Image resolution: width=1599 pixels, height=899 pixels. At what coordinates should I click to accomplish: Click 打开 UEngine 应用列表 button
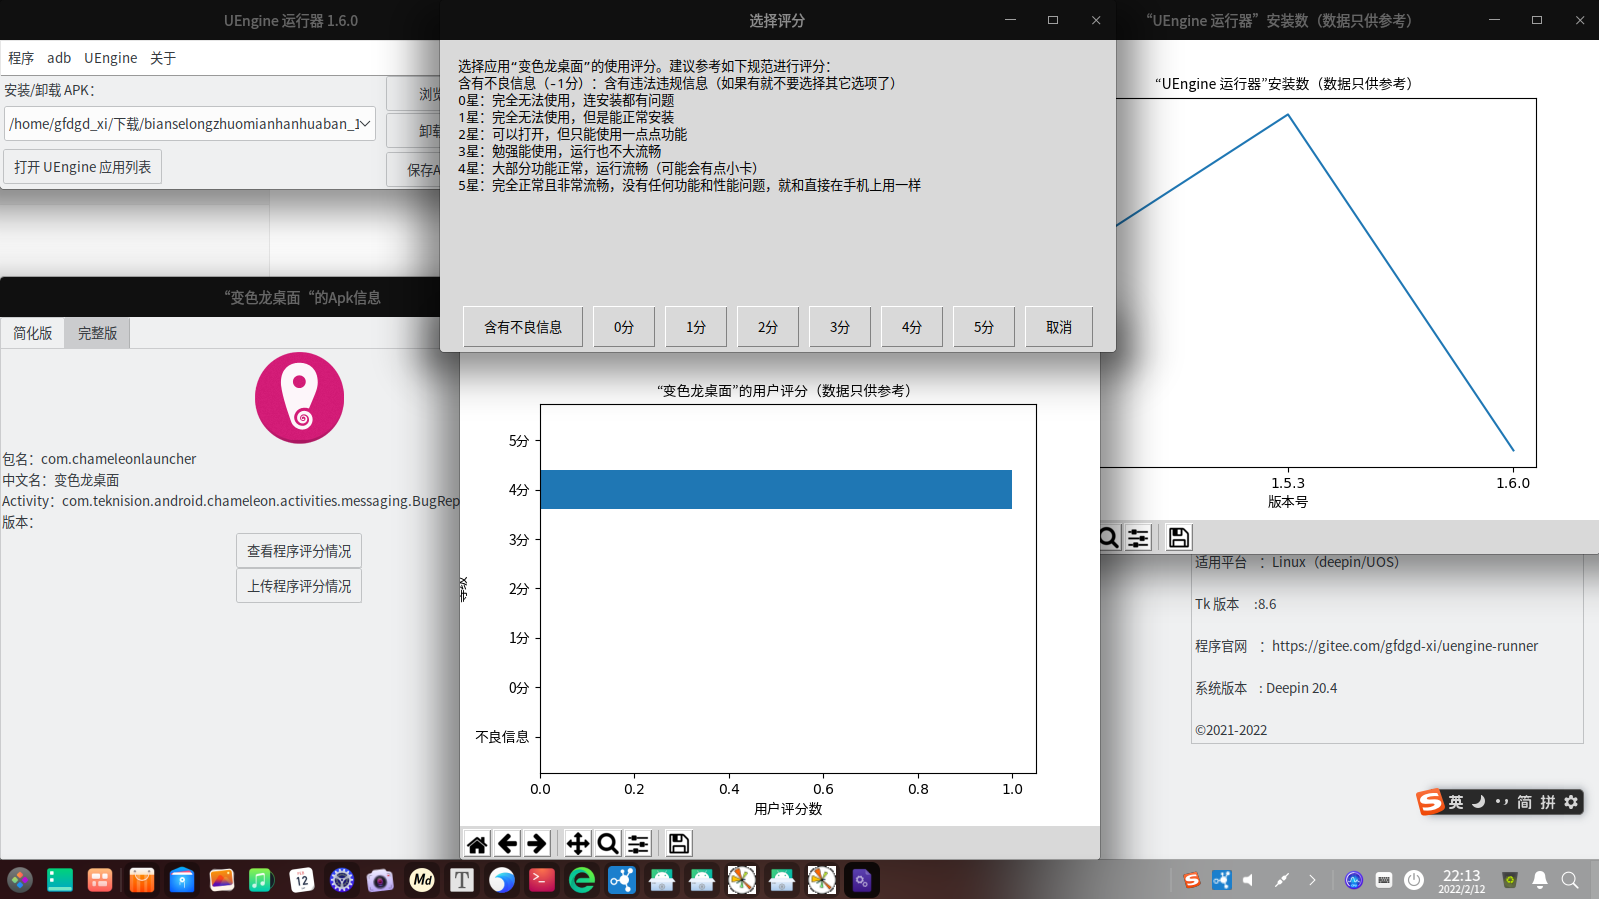83,167
